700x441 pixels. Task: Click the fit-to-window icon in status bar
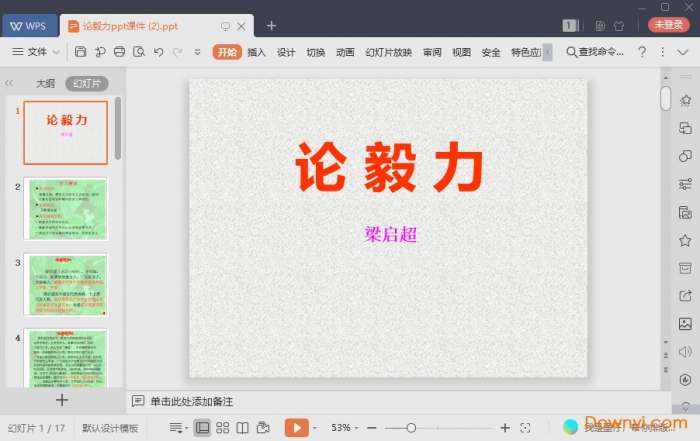(525, 428)
